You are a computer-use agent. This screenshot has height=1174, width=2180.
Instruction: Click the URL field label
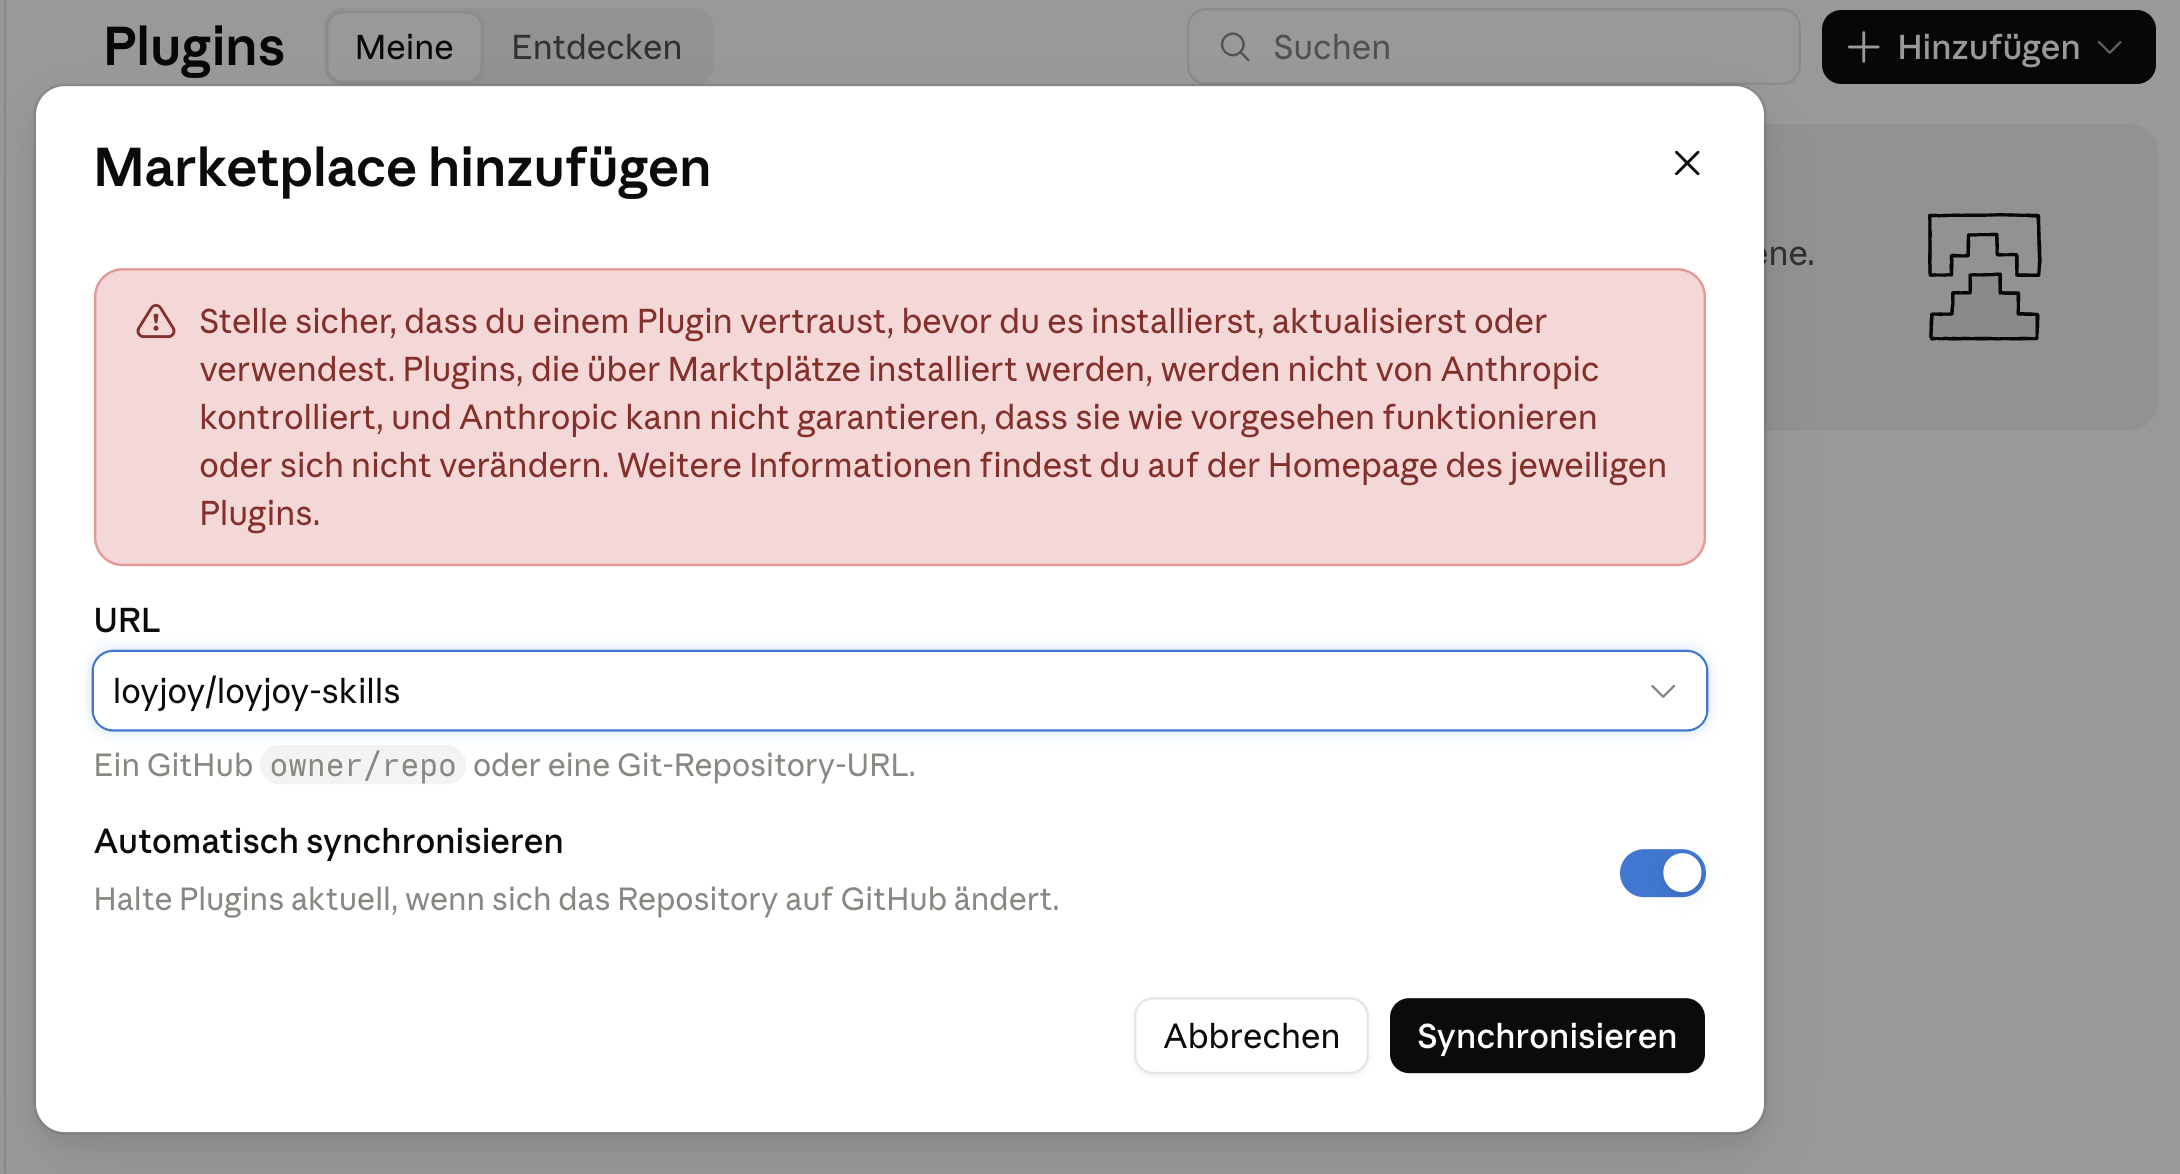pyautogui.click(x=127, y=620)
